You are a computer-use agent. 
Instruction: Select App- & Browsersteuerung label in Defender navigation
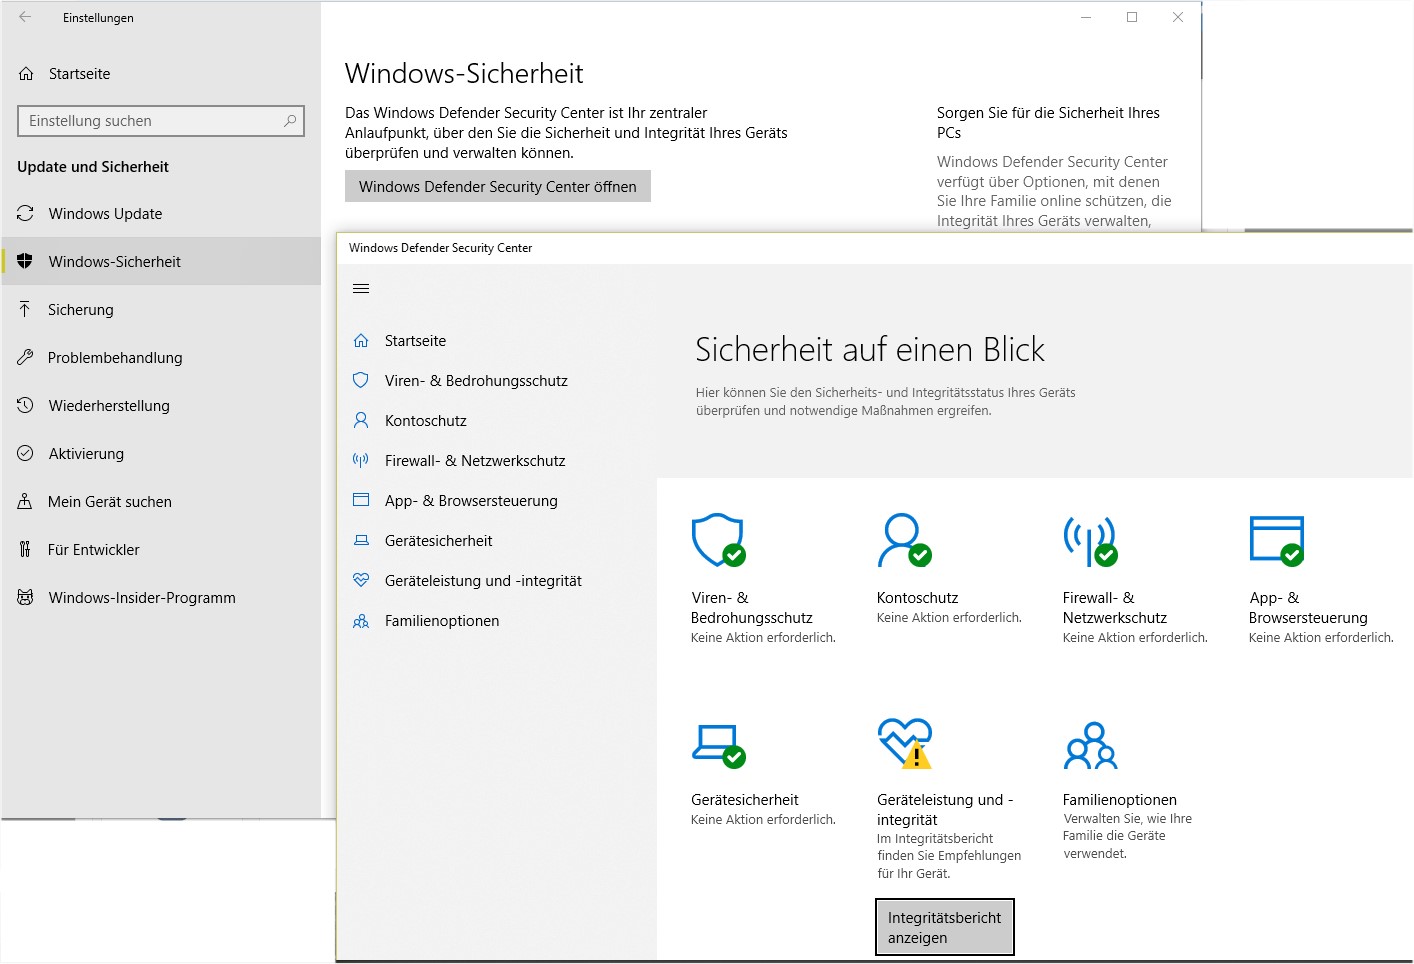point(471,501)
